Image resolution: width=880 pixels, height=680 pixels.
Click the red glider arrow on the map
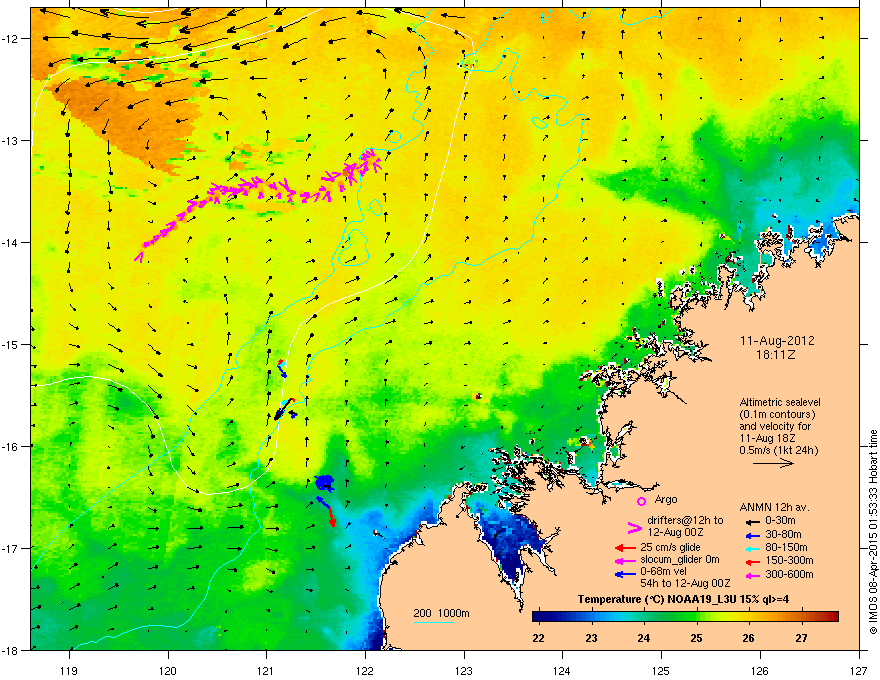tap(332, 517)
